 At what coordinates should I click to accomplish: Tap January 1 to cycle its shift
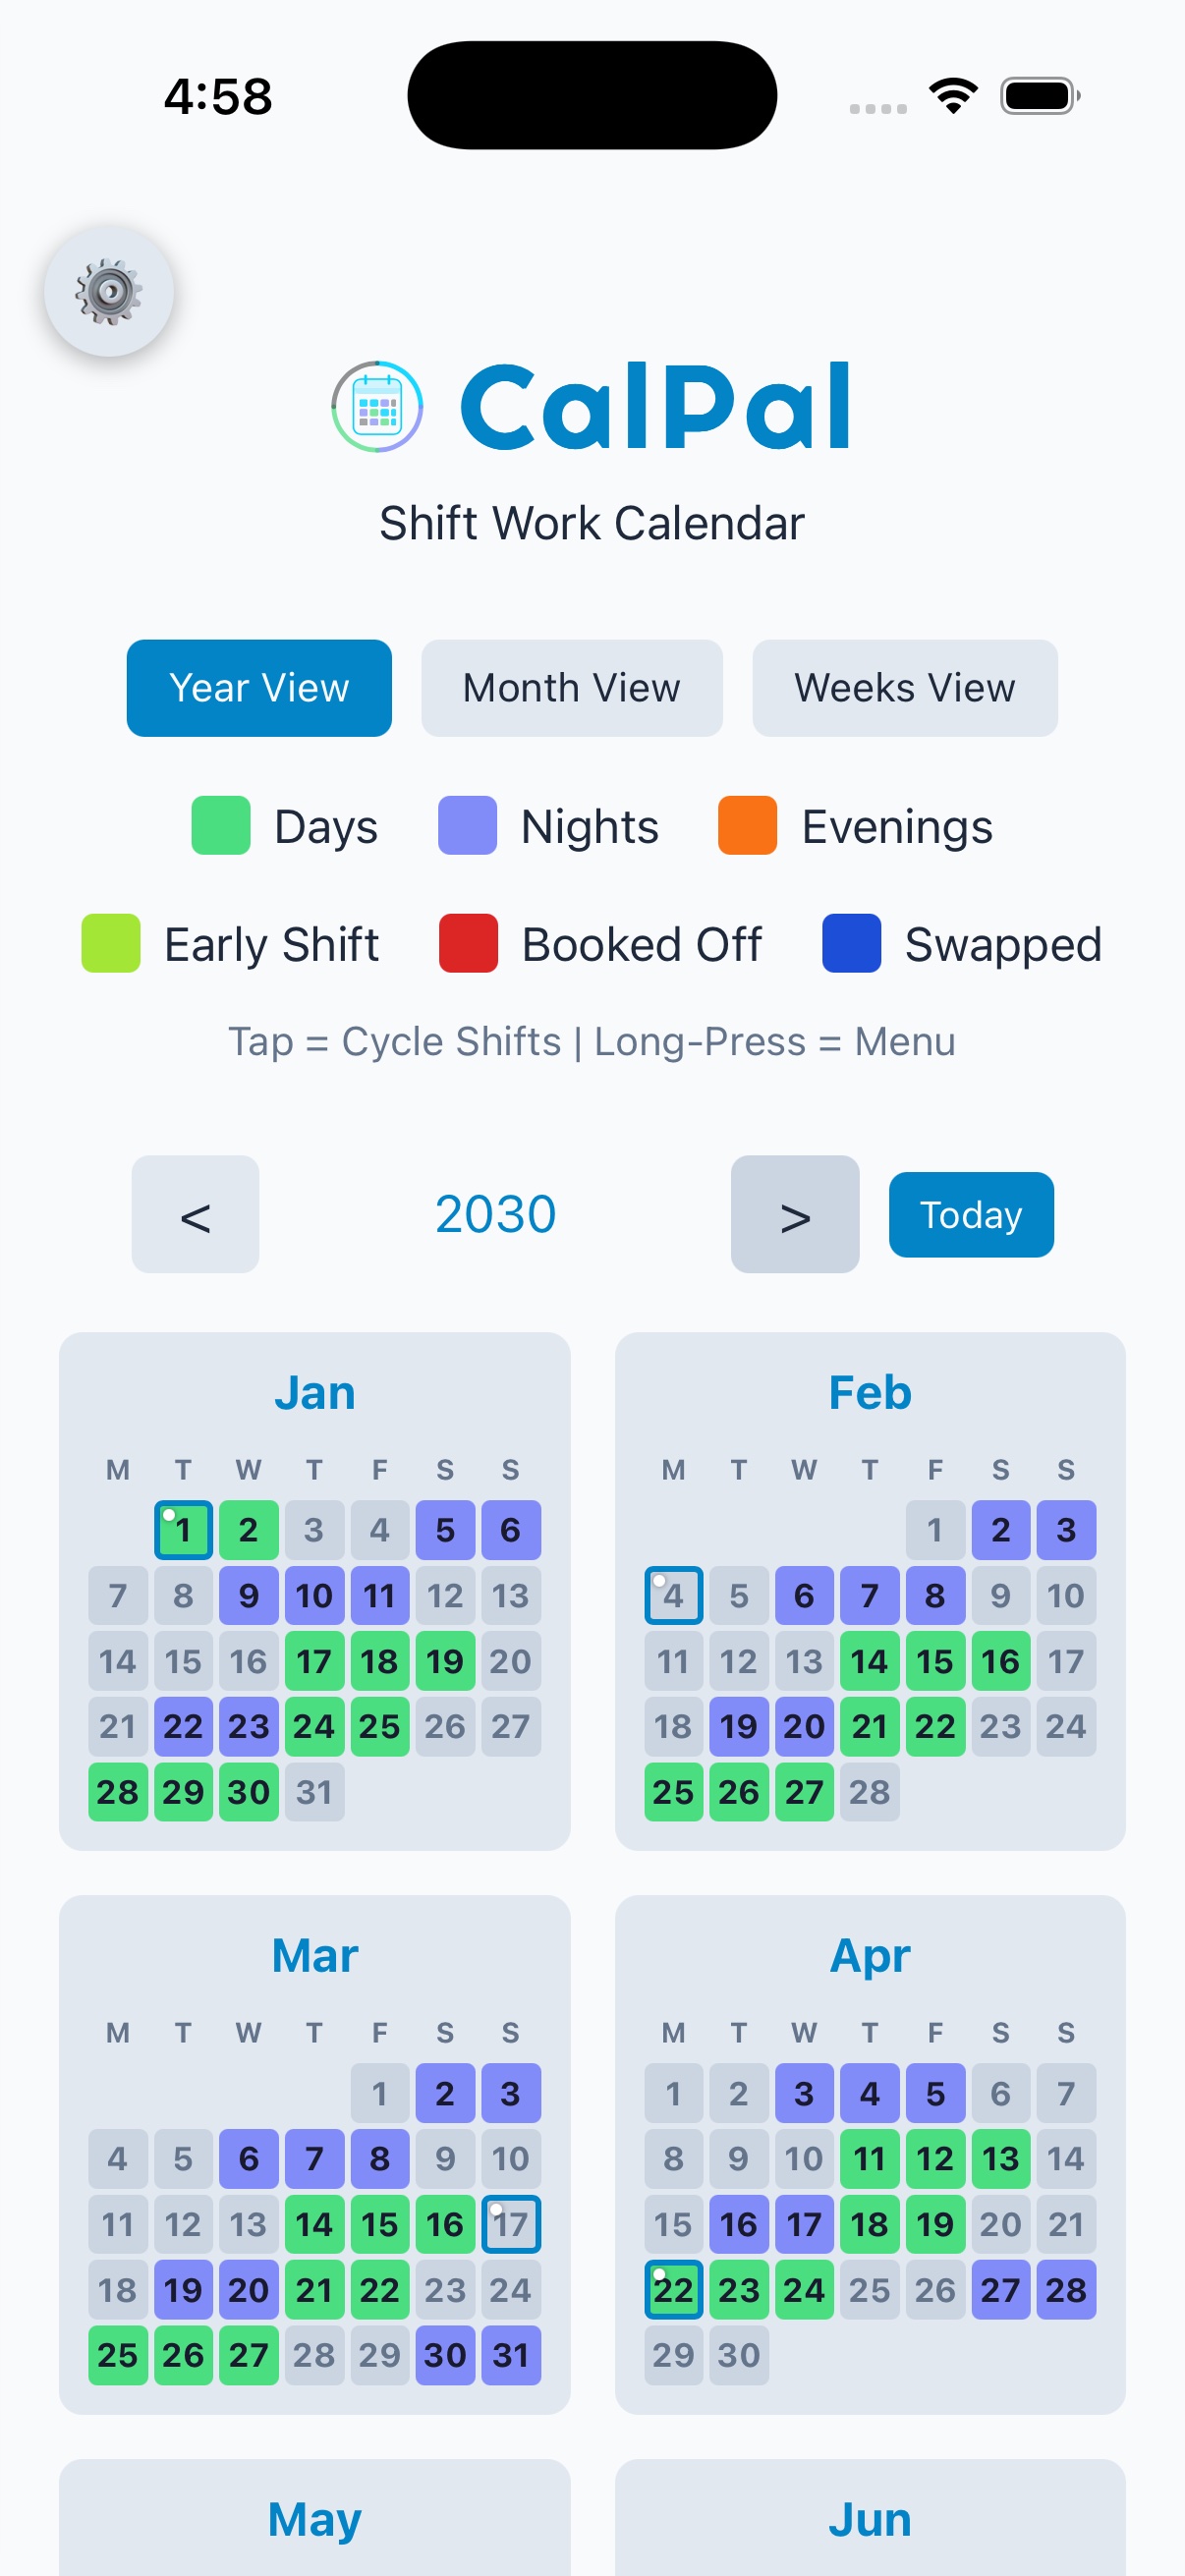pos(182,1529)
